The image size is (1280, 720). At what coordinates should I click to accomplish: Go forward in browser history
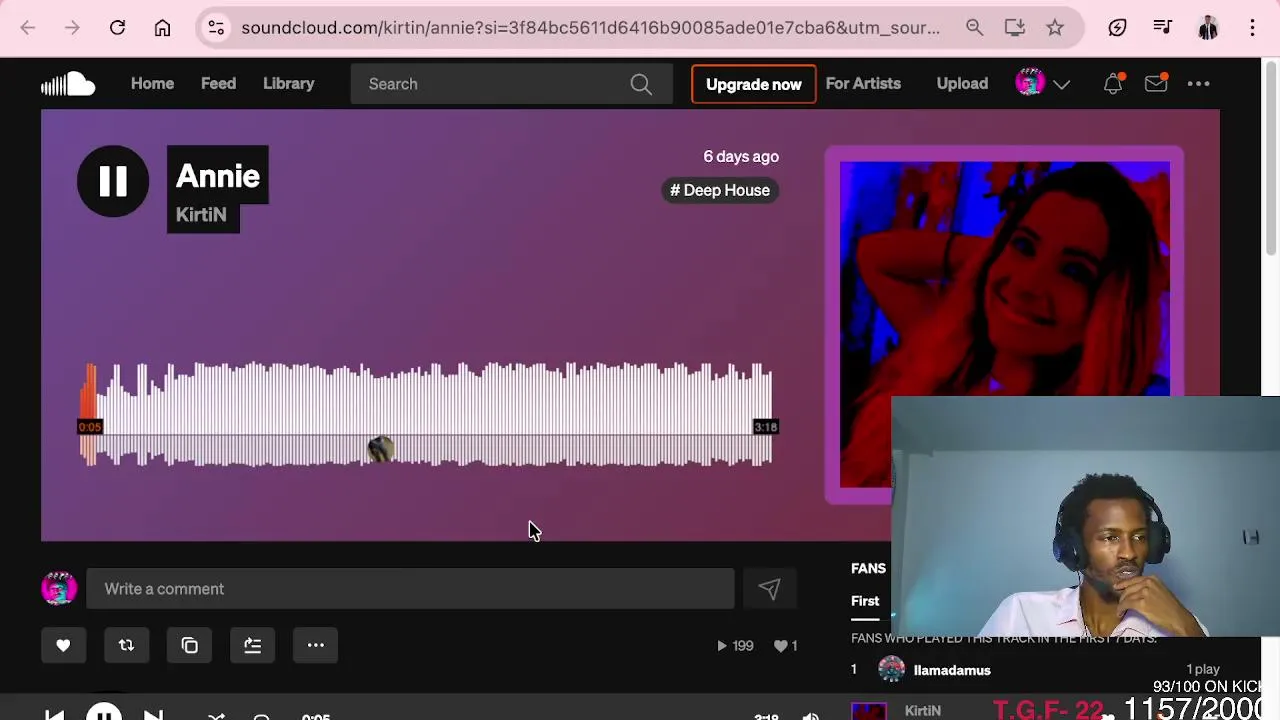(x=72, y=28)
